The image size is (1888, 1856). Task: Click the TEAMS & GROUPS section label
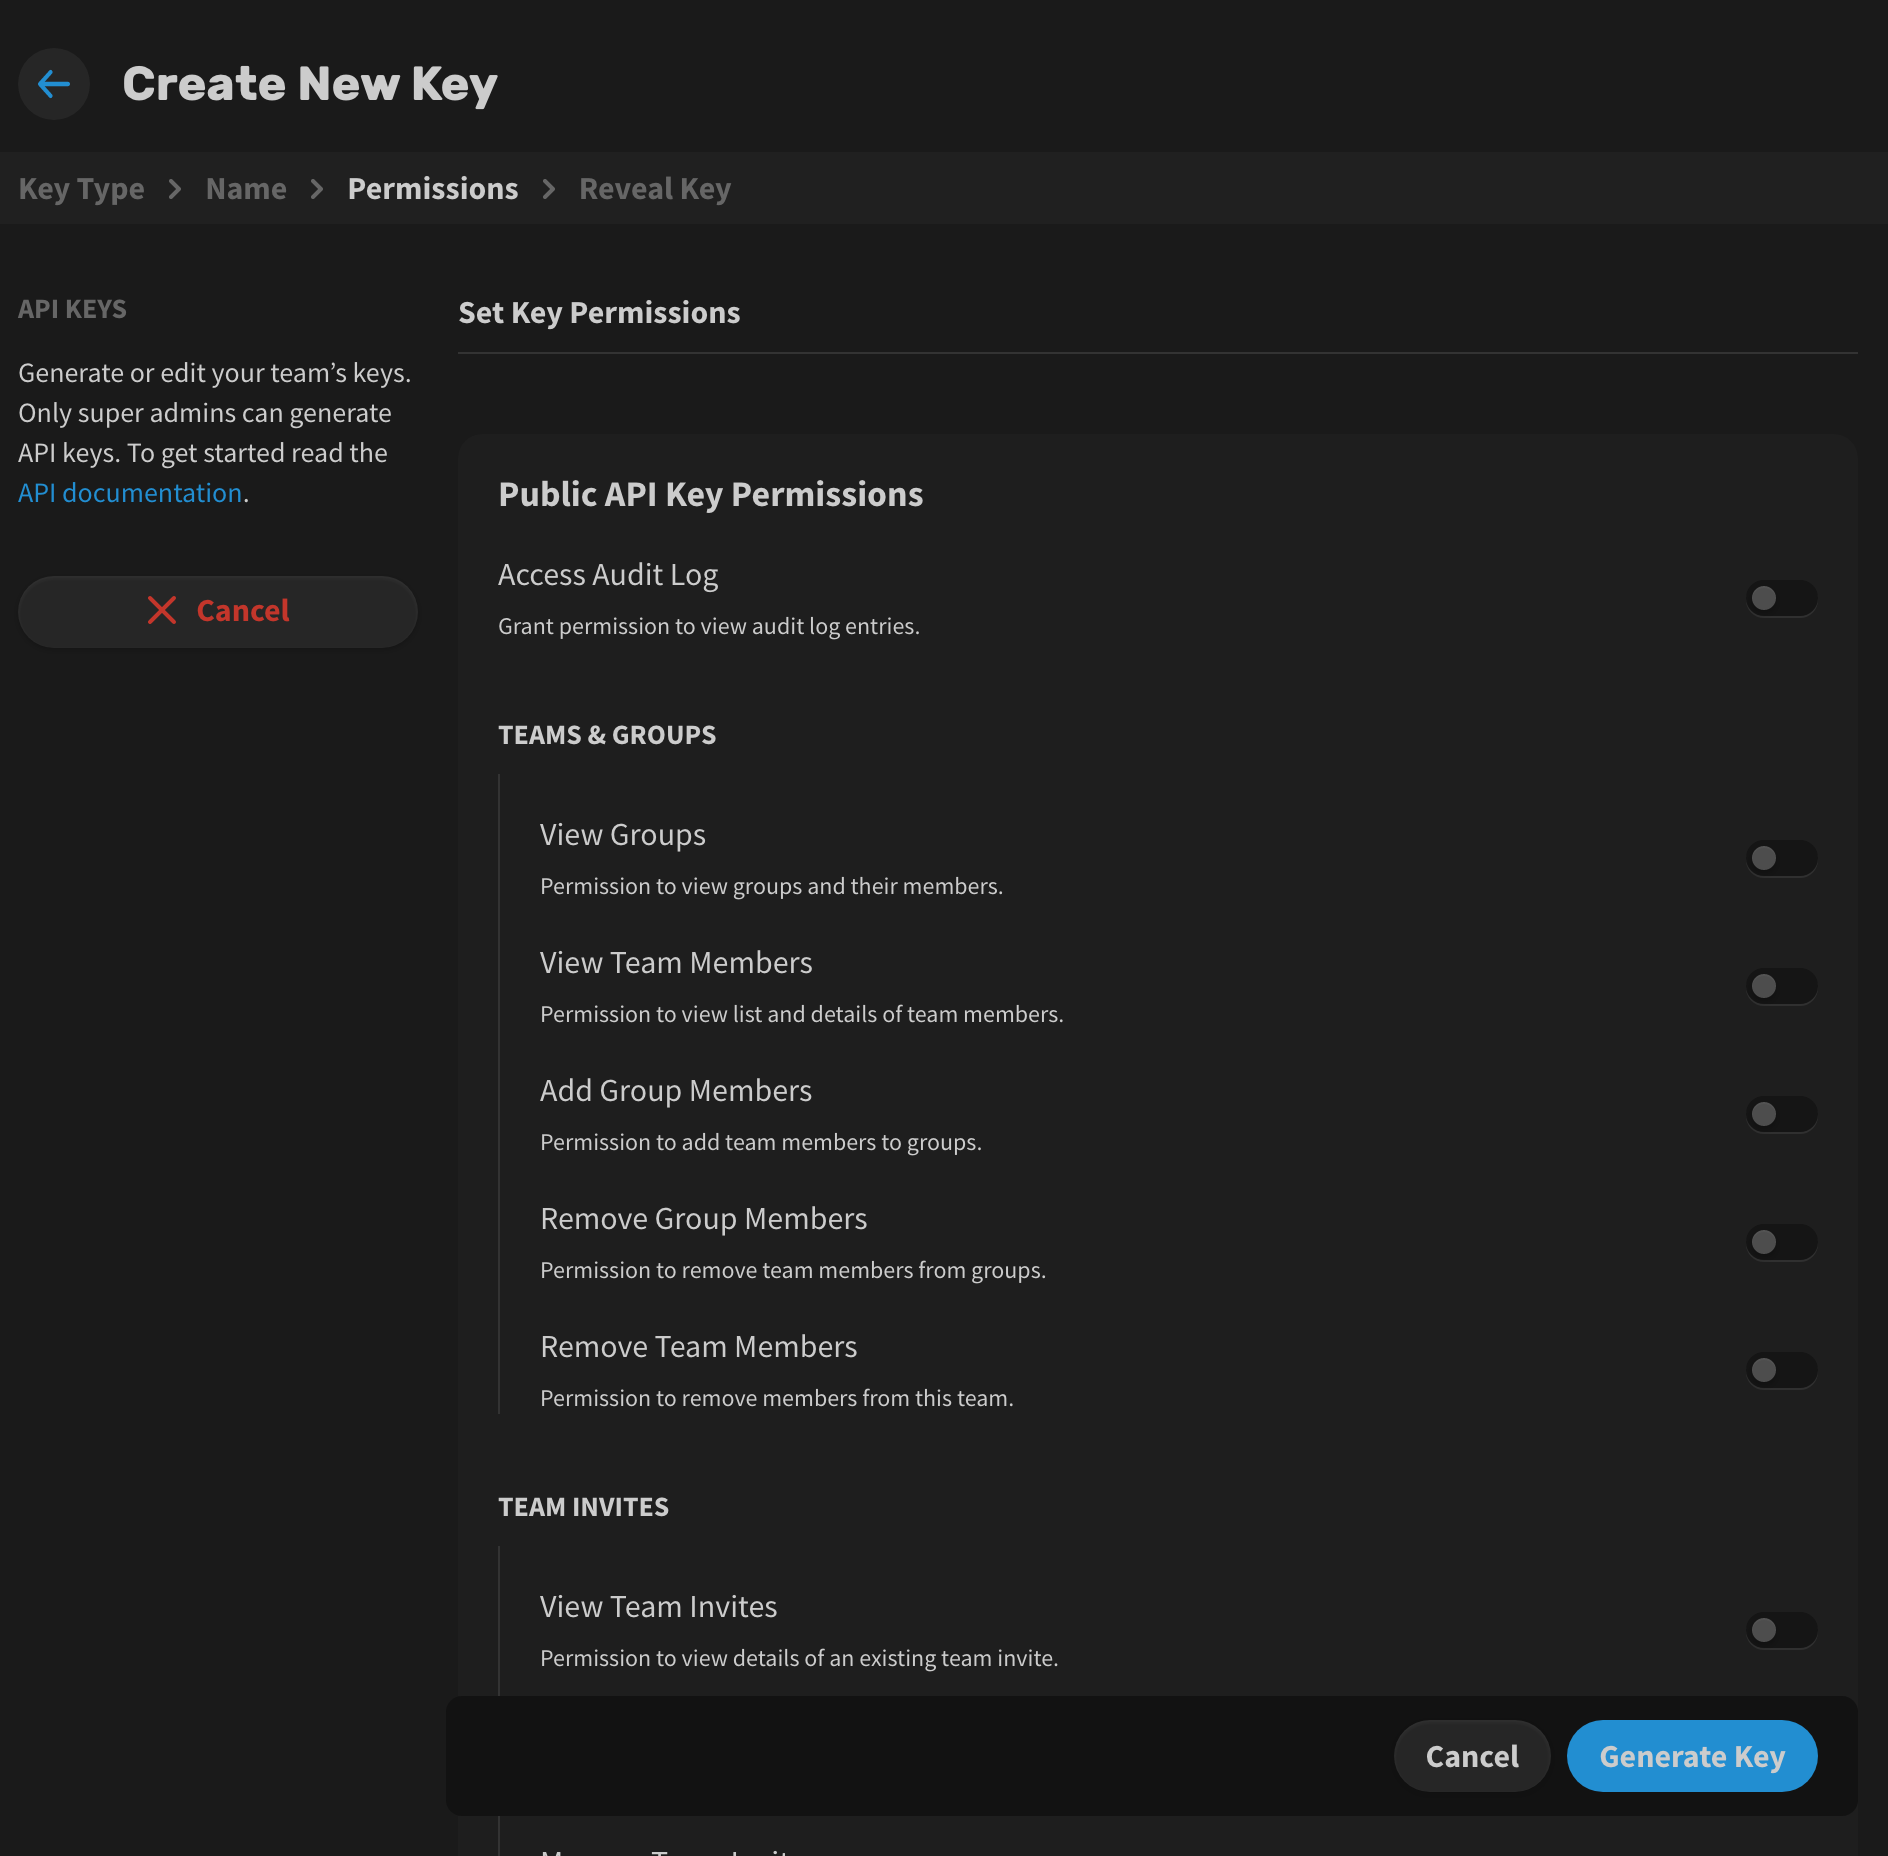607,735
